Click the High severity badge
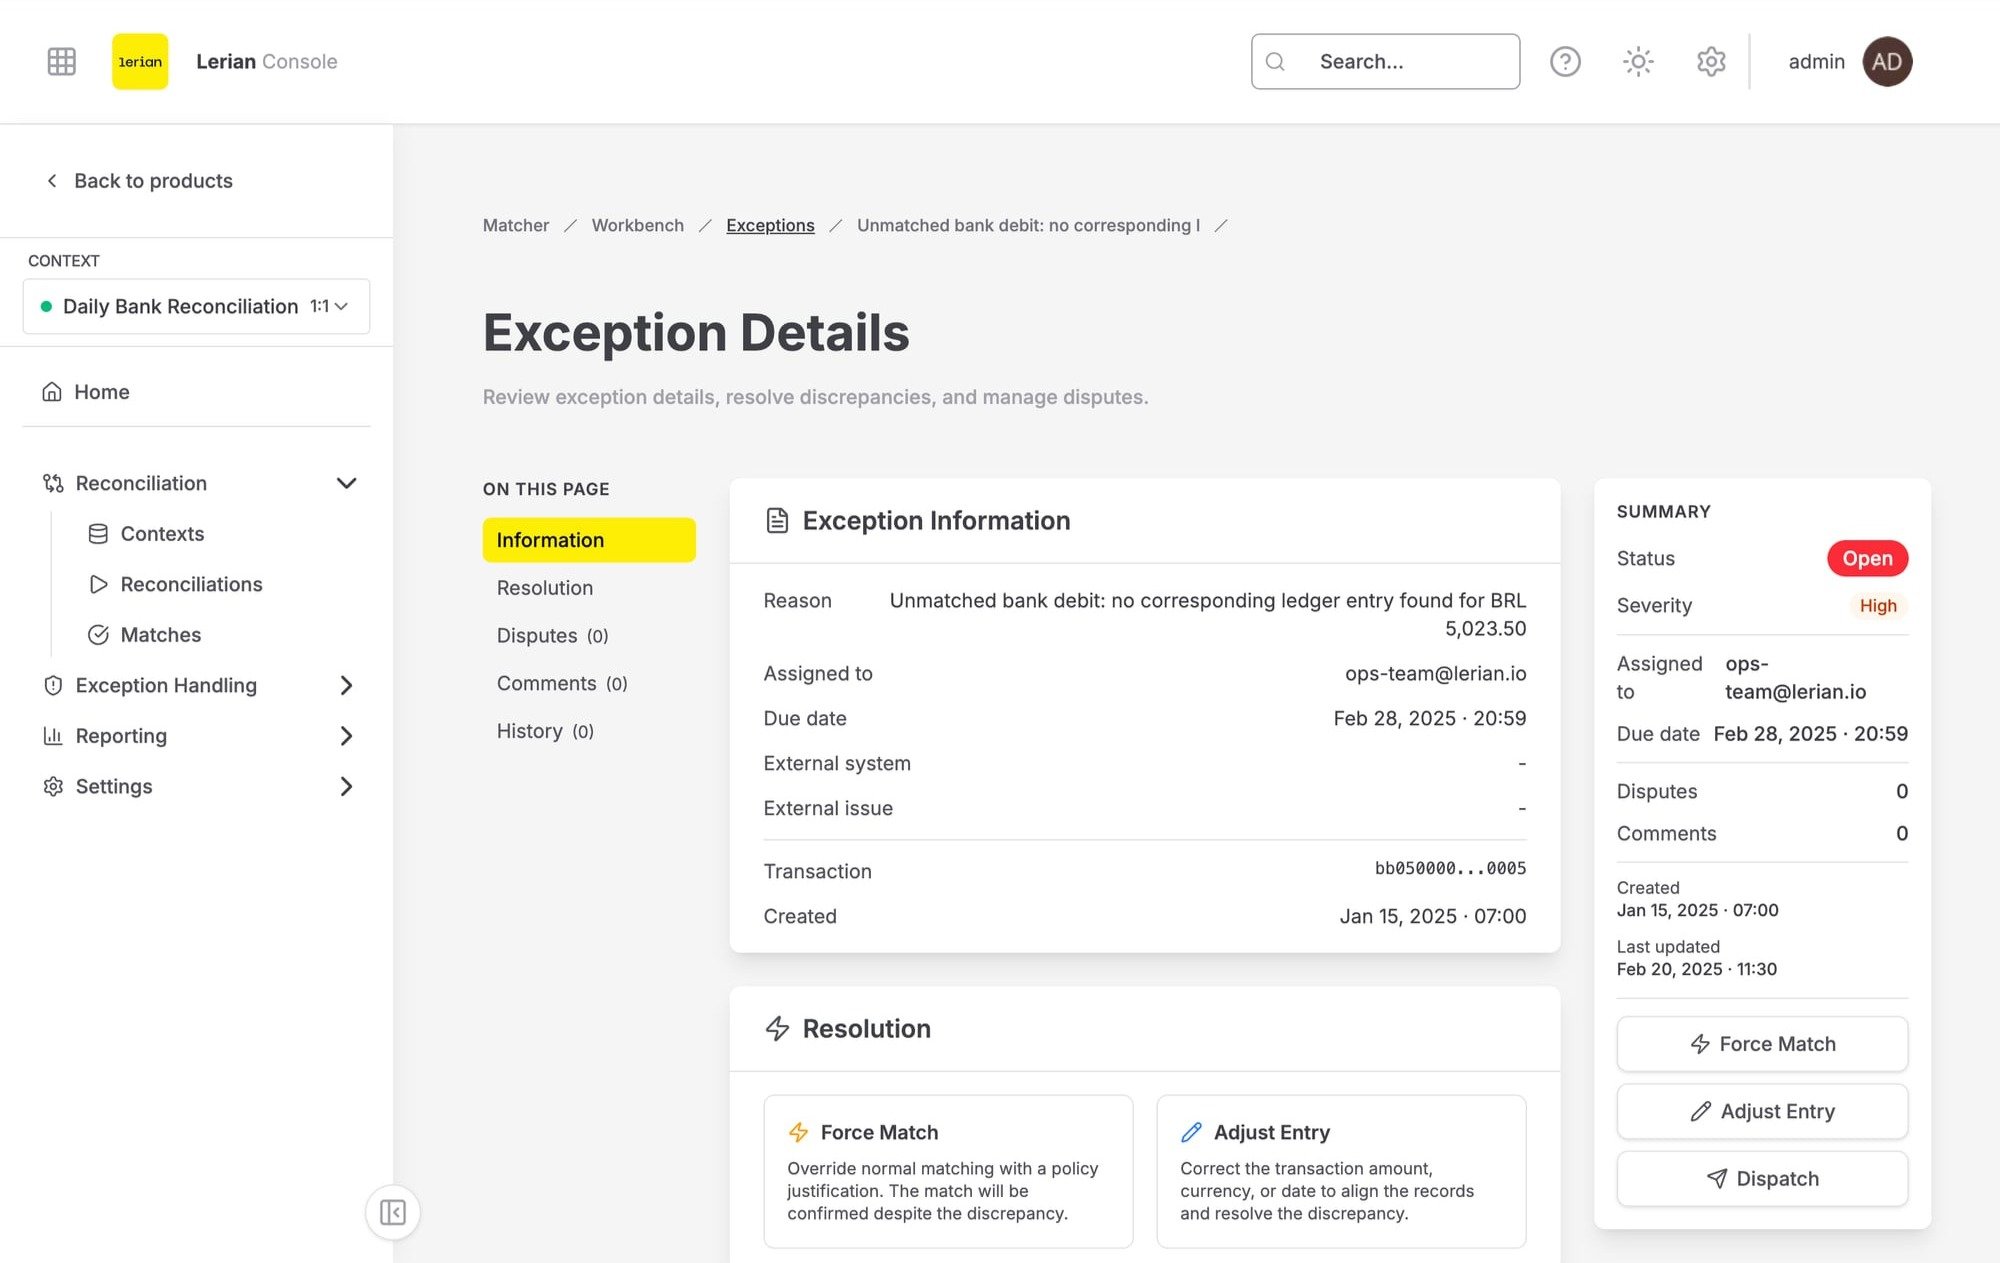 pyautogui.click(x=1878, y=605)
